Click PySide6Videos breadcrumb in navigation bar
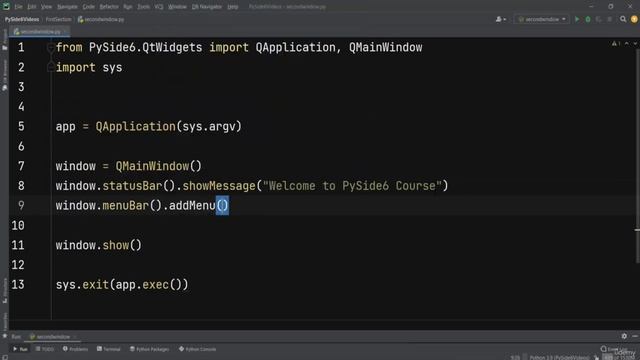 point(22,19)
